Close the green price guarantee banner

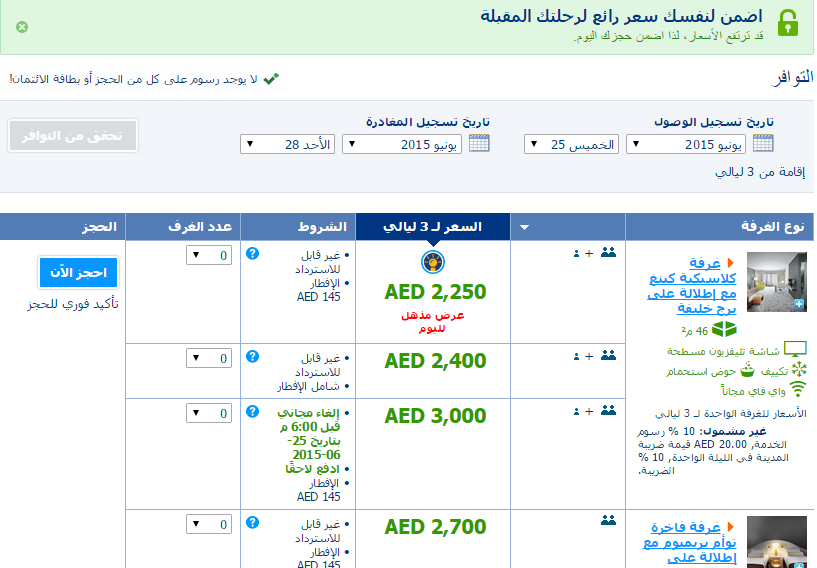[x=22, y=27]
